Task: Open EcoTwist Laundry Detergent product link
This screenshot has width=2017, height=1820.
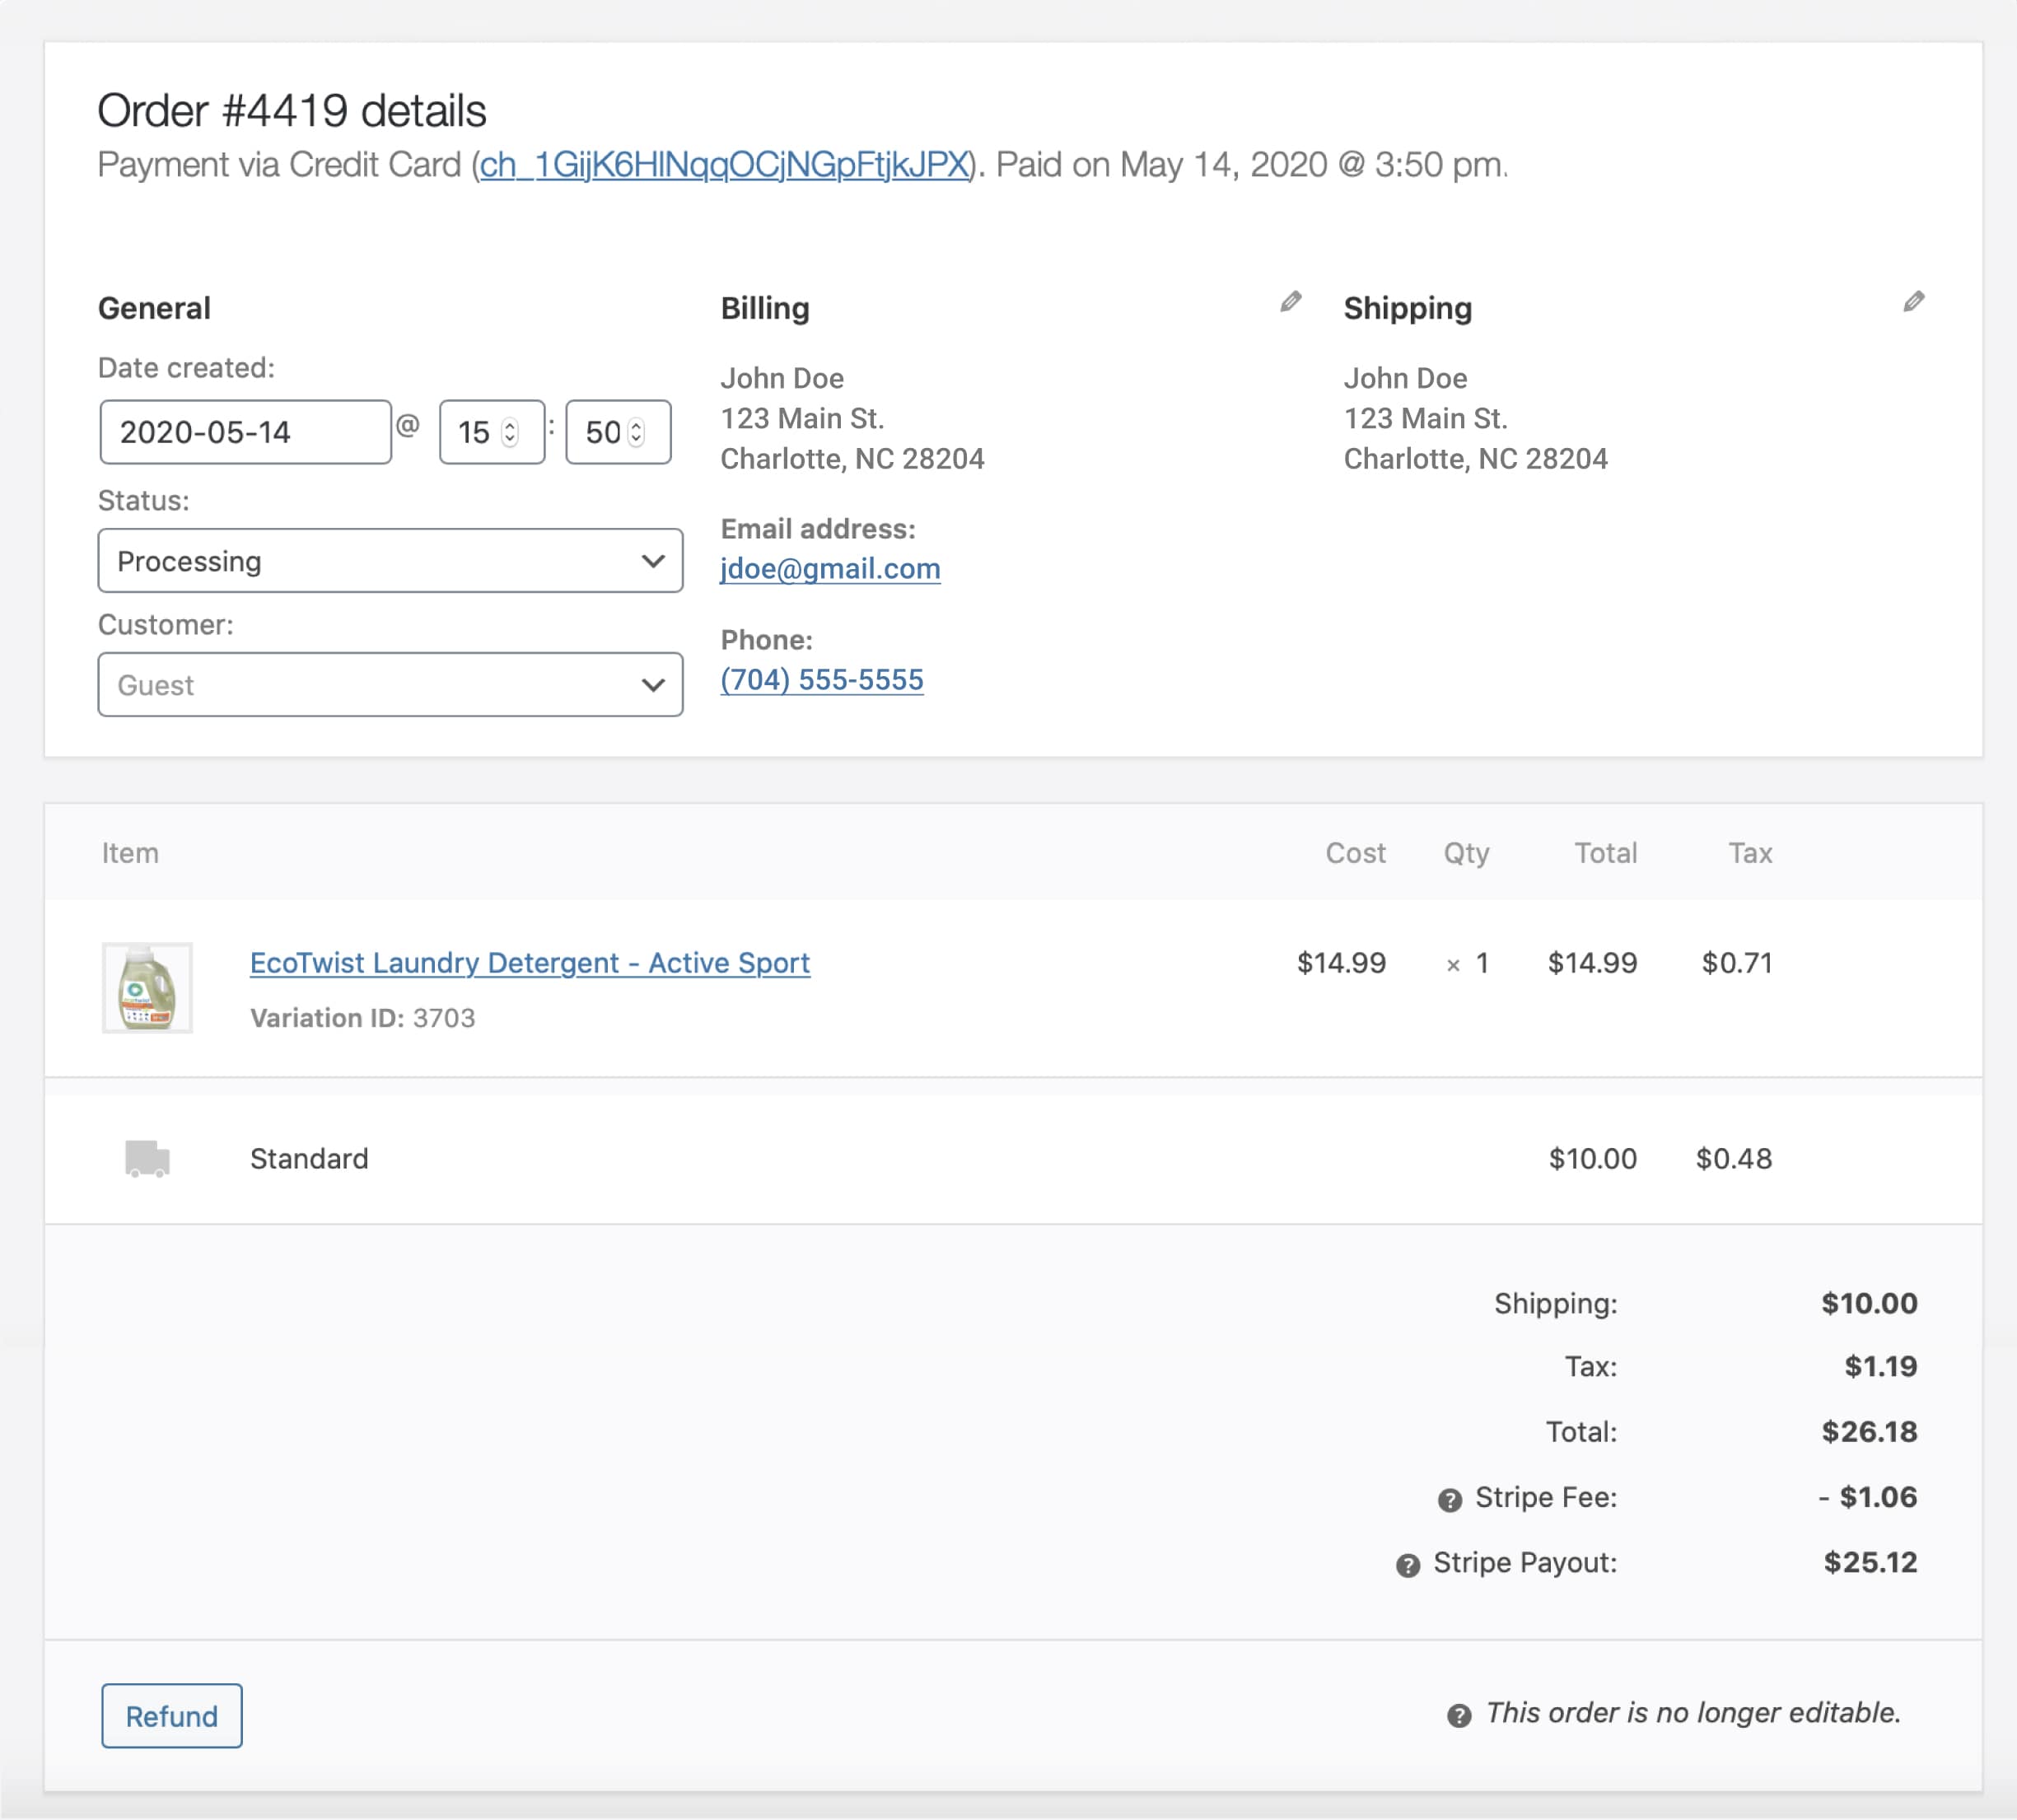Action: (529, 963)
